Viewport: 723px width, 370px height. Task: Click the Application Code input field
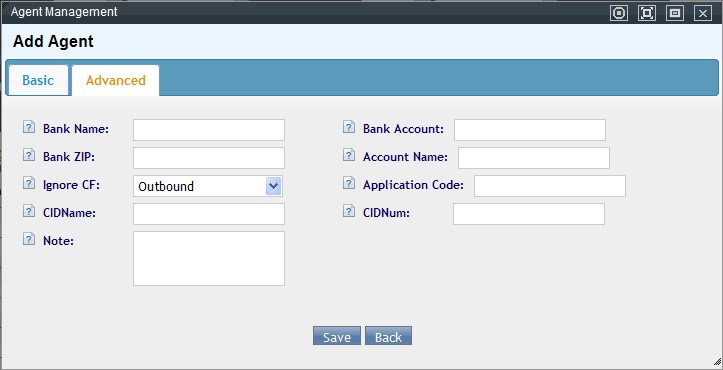pos(550,186)
